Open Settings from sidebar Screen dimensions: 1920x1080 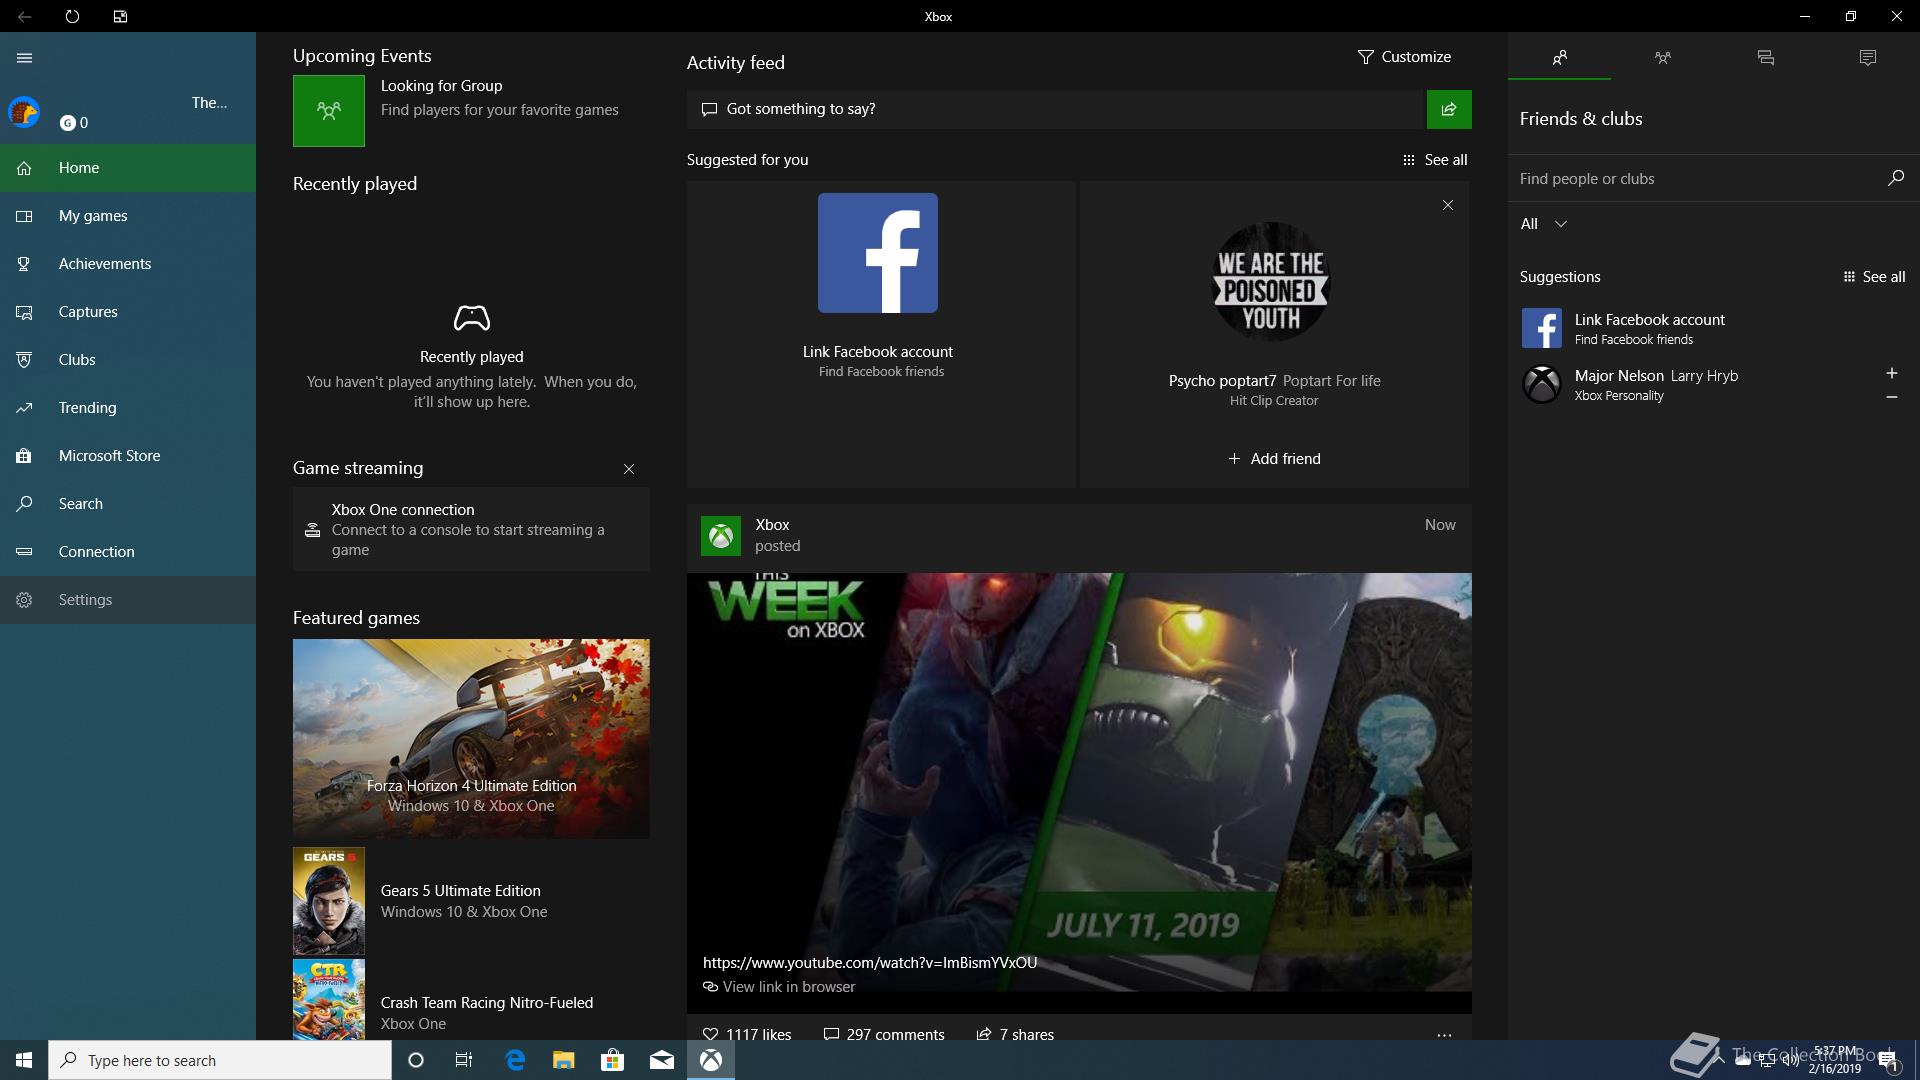coord(128,600)
